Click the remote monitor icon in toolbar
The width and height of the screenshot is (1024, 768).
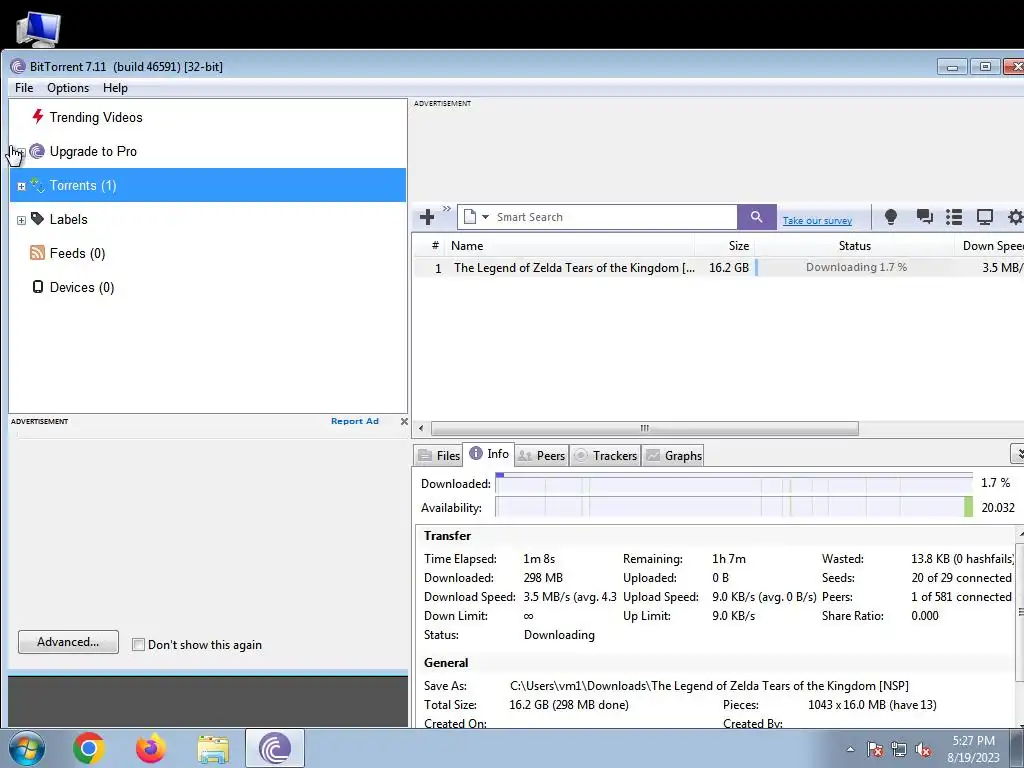[985, 217]
